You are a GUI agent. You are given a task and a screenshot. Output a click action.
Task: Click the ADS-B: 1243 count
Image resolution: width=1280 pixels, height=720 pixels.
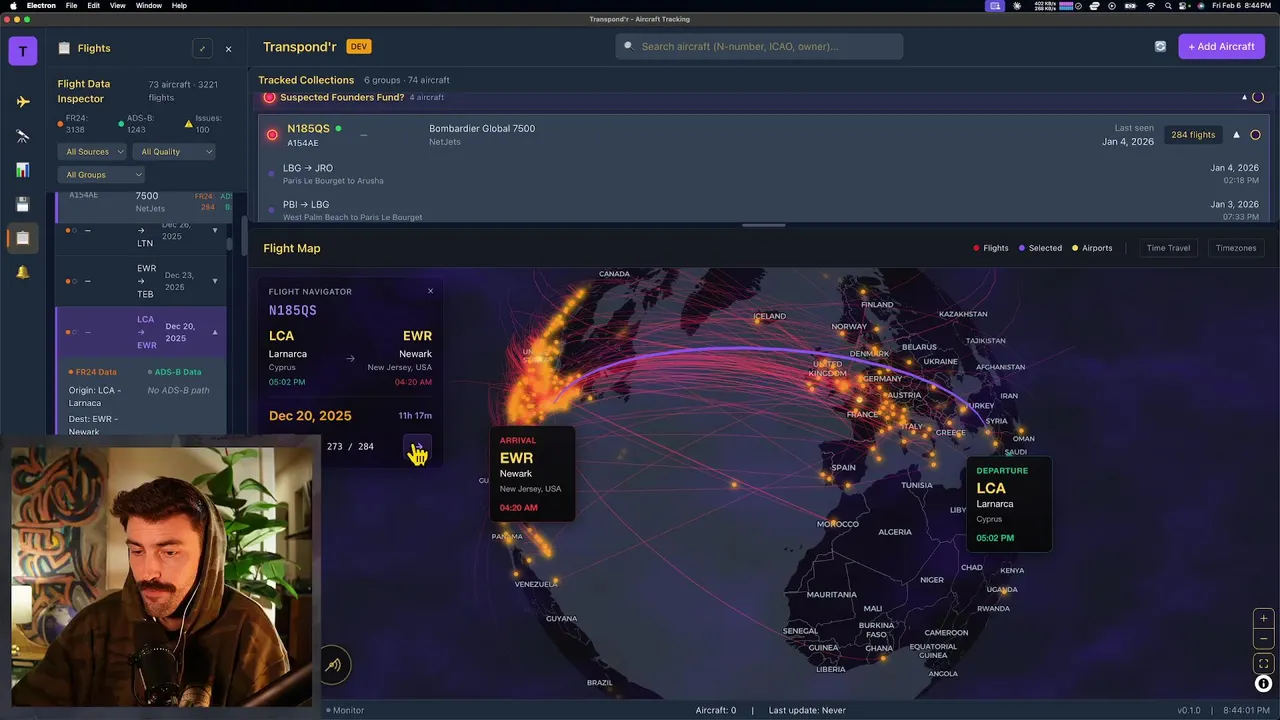(137, 124)
